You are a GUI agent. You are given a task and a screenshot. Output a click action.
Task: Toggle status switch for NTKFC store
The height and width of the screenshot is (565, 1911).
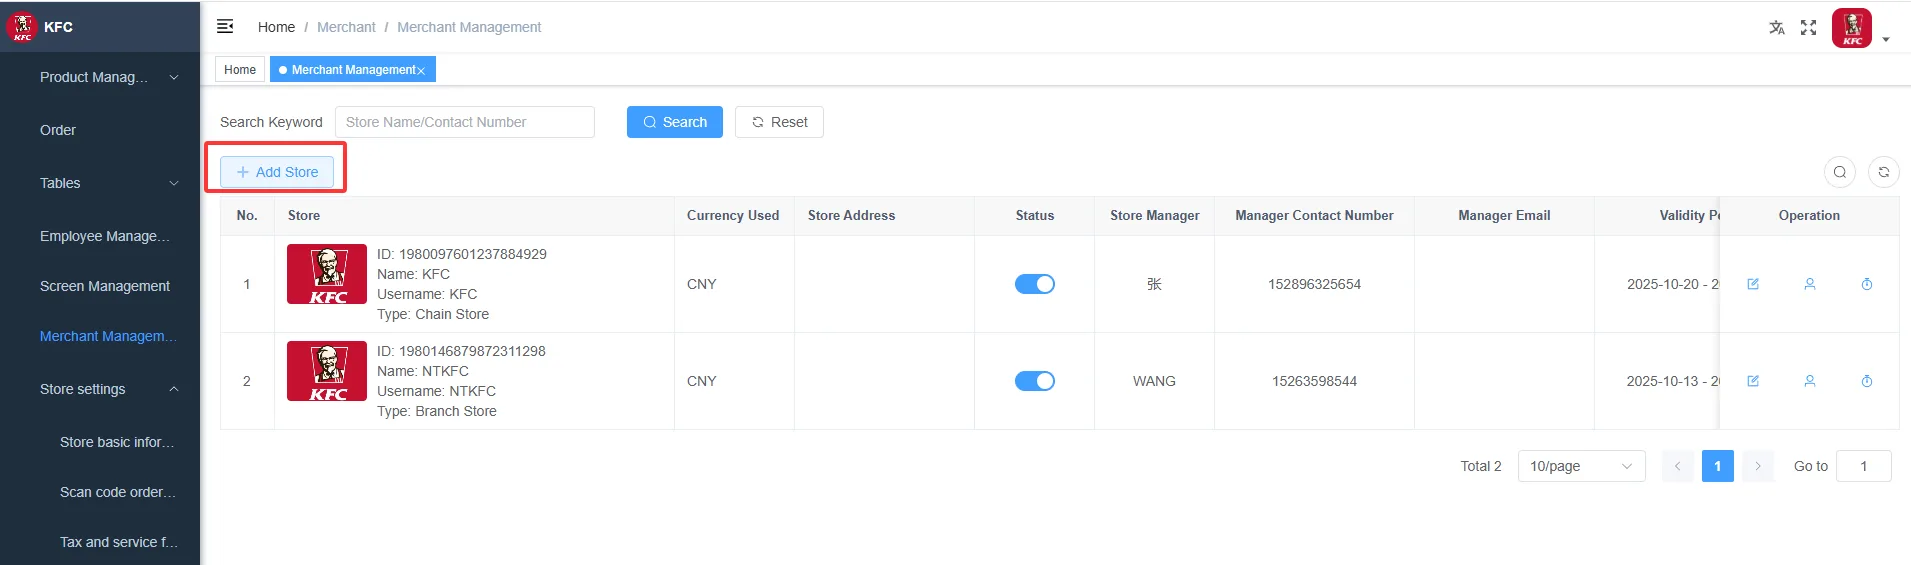[x=1035, y=381]
